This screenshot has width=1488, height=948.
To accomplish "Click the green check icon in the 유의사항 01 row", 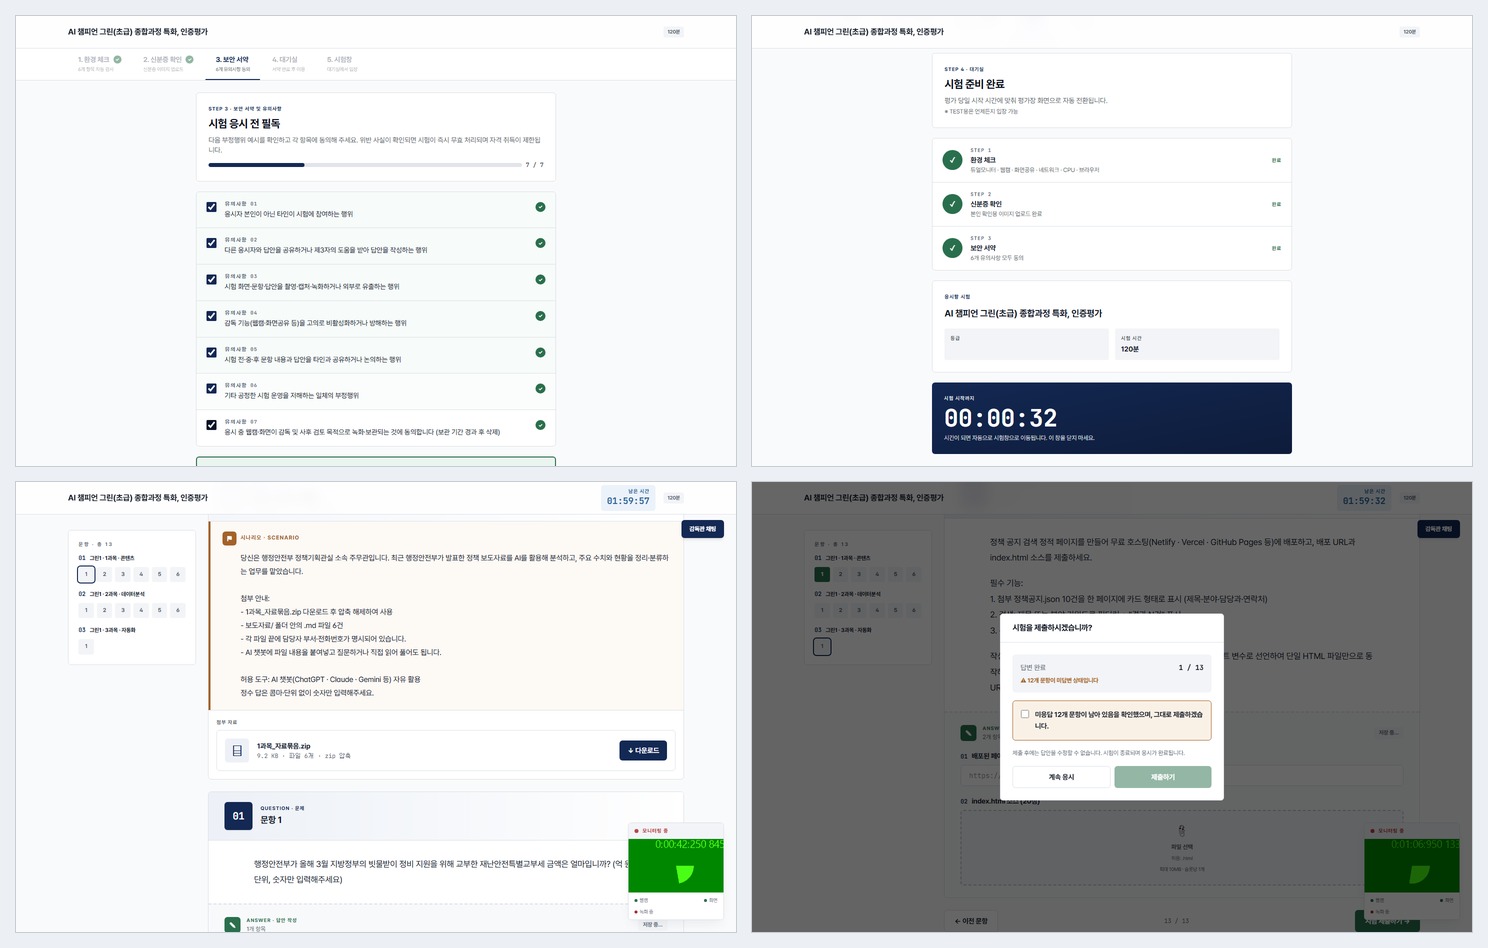I will pyautogui.click(x=540, y=207).
